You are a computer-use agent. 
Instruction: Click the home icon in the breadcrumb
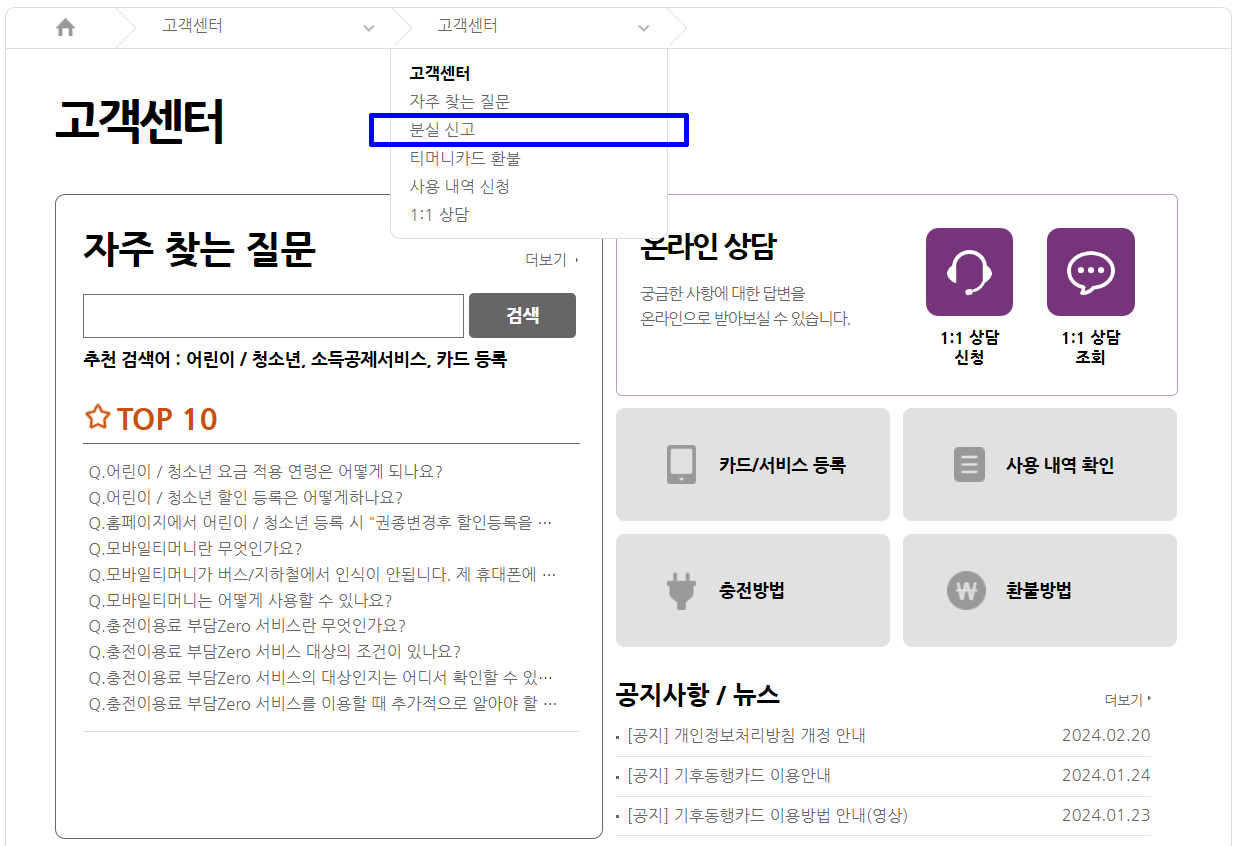(65, 27)
